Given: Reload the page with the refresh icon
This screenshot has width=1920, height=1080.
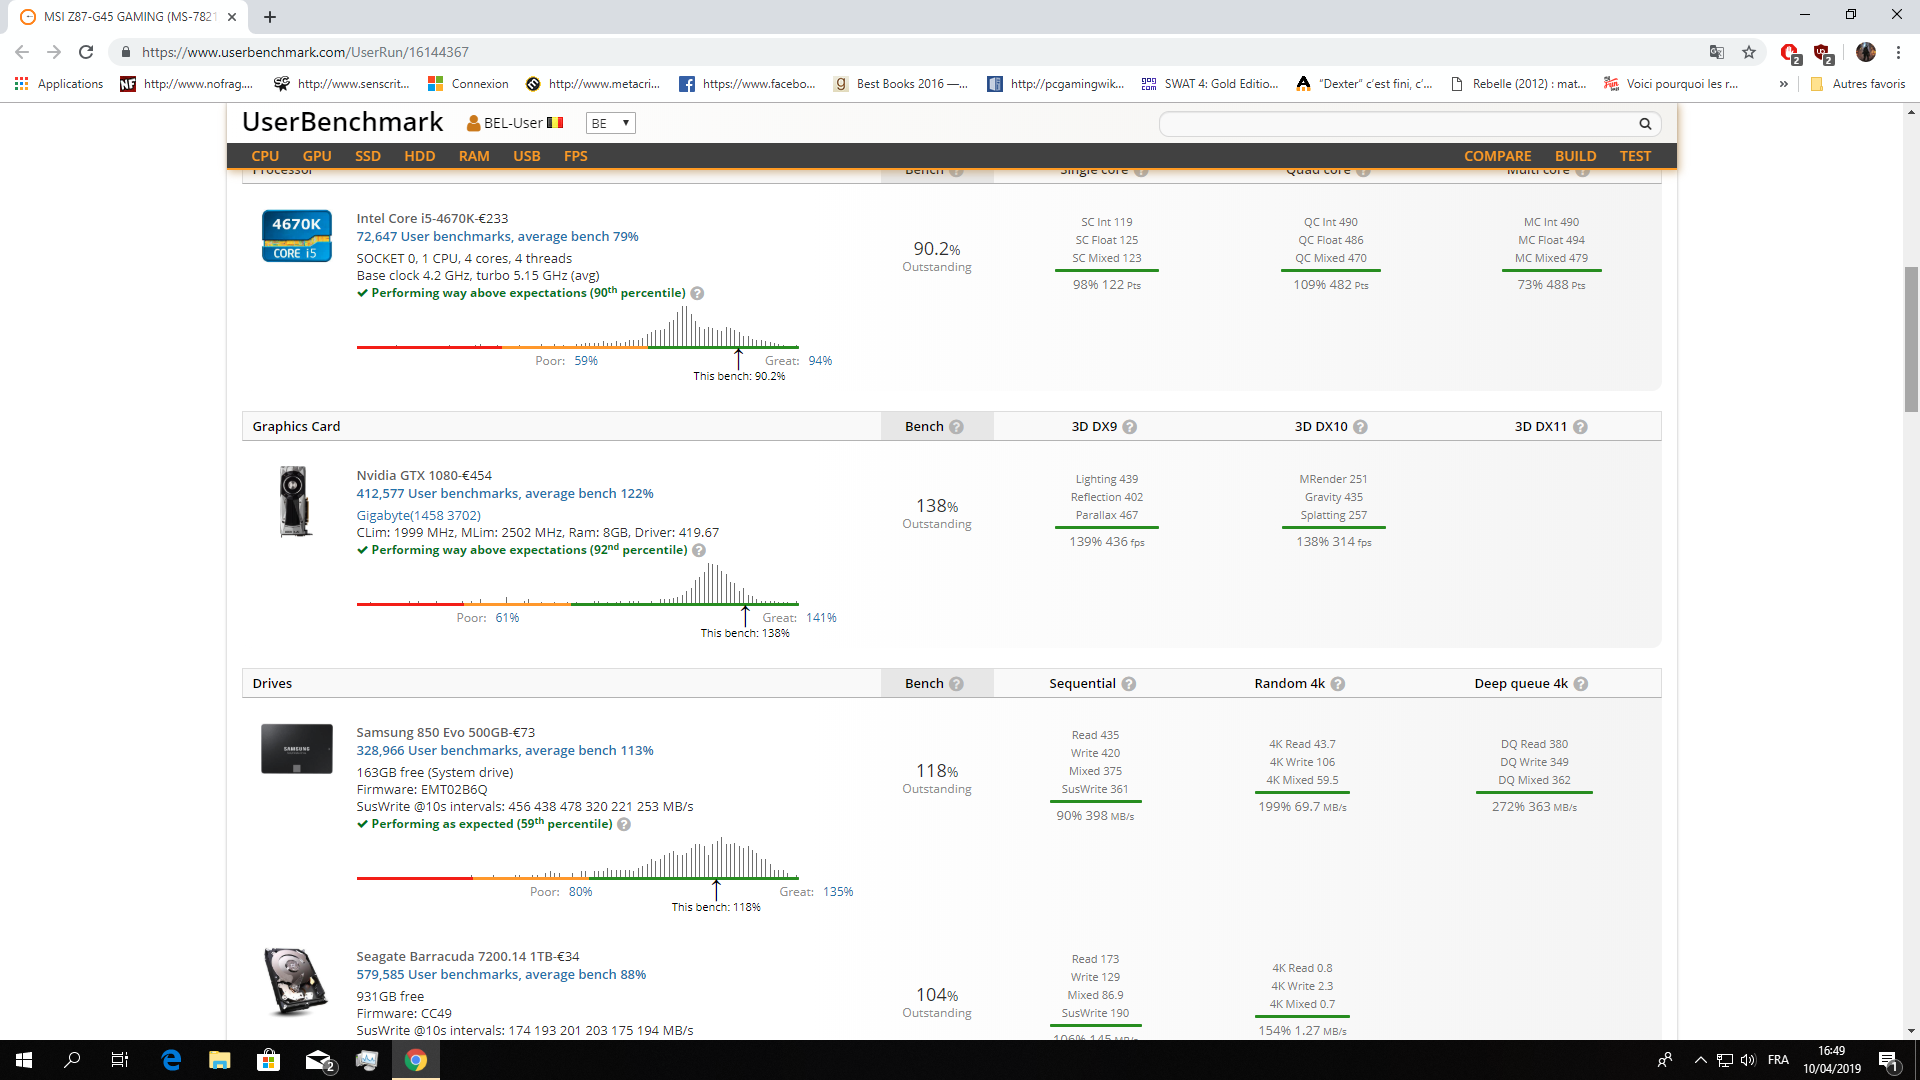Looking at the screenshot, I should tap(86, 52).
